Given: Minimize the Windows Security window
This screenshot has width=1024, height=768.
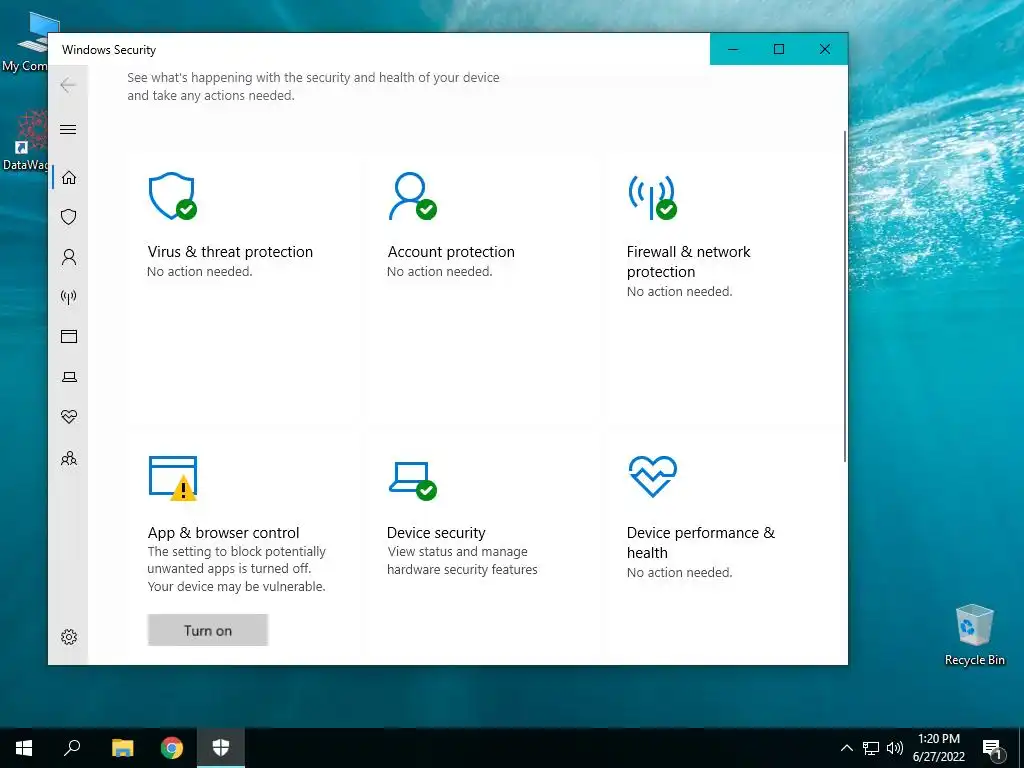Looking at the screenshot, I should pos(733,49).
